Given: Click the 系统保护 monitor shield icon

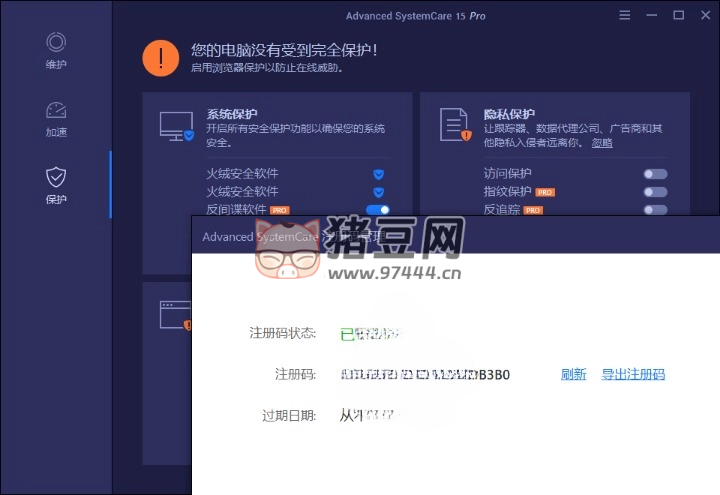Looking at the screenshot, I should tap(177, 126).
